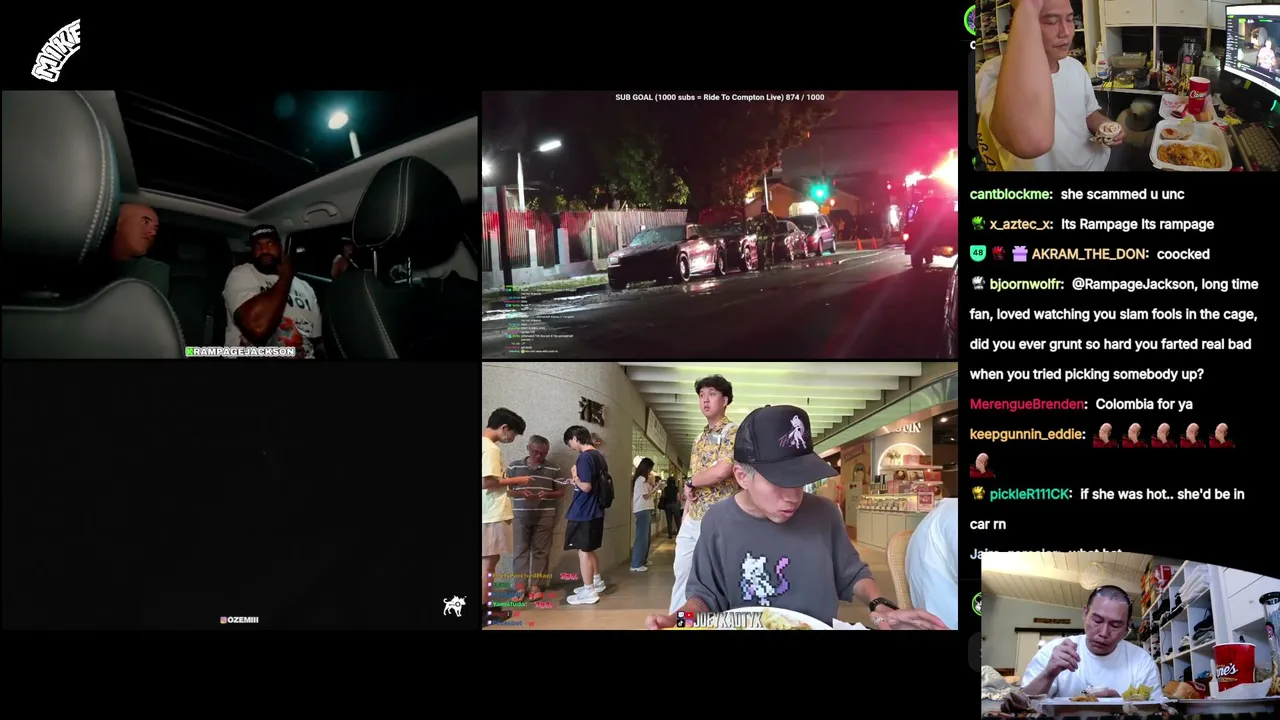Click the "Colombia for ya" chat message
Screen dimensions: 1280x720
click(1144, 404)
